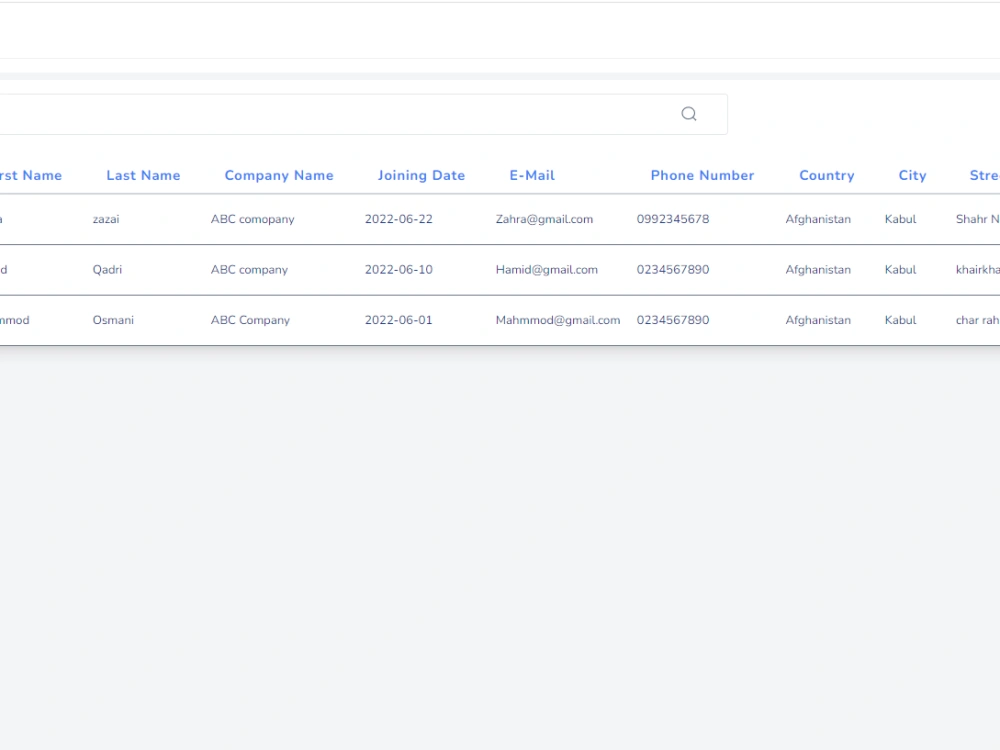Click the Last Name column header
This screenshot has height=750, width=1000.
click(x=143, y=175)
